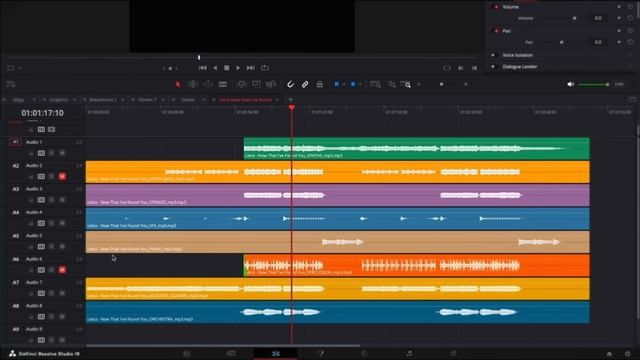Click the DIM audio button

tap(619, 84)
